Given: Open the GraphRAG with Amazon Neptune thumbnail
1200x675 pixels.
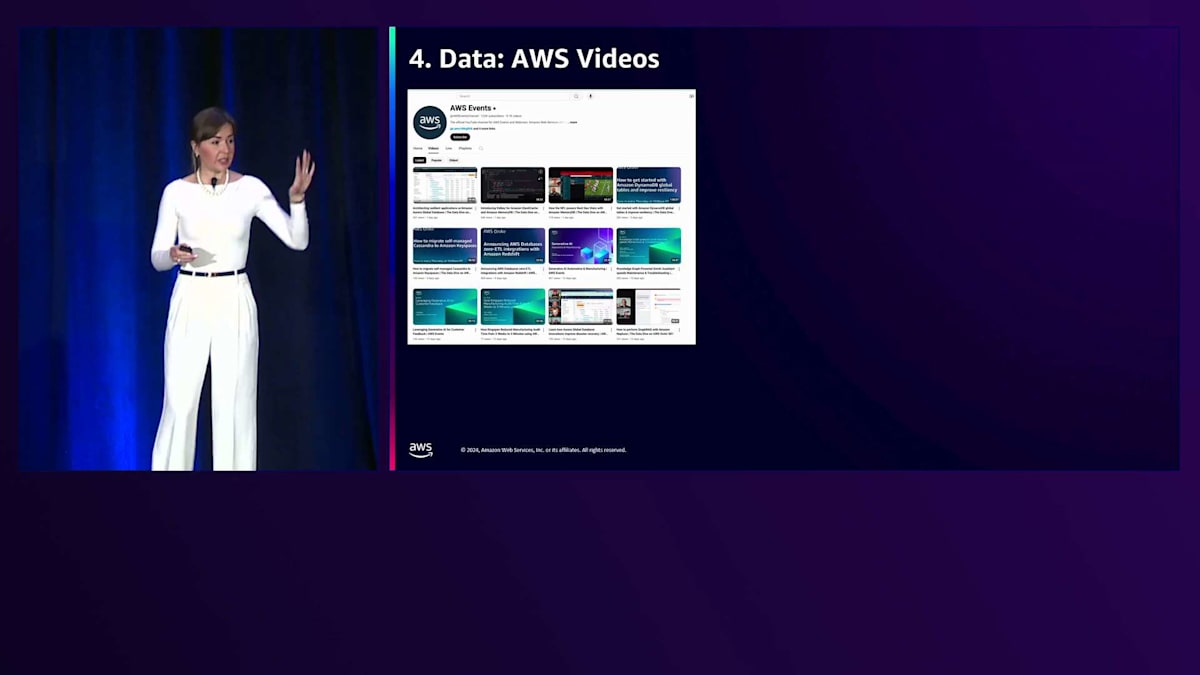Looking at the screenshot, I should coord(649,307).
